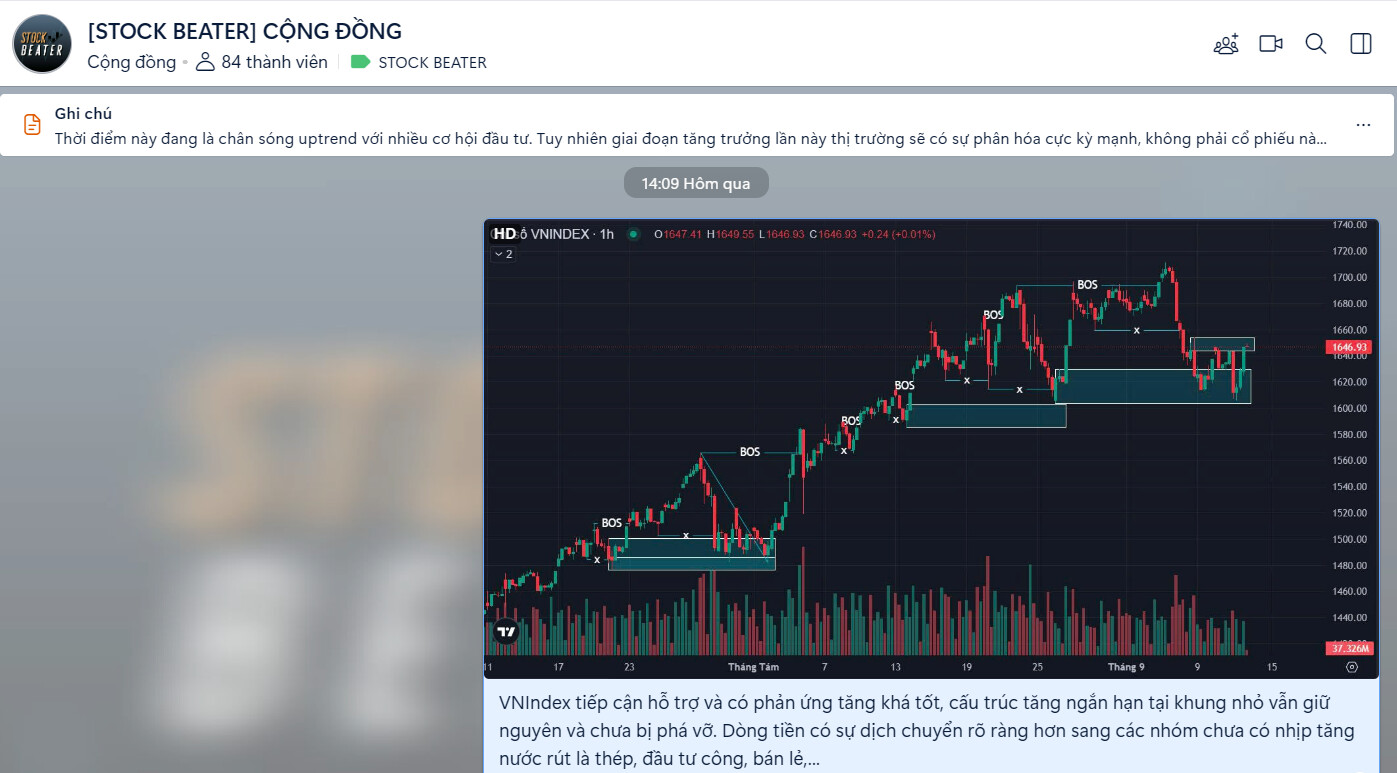1397x773 pixels.
Task: Click the 14:09 Hôm qua timestamp
Action: (696, 184)
